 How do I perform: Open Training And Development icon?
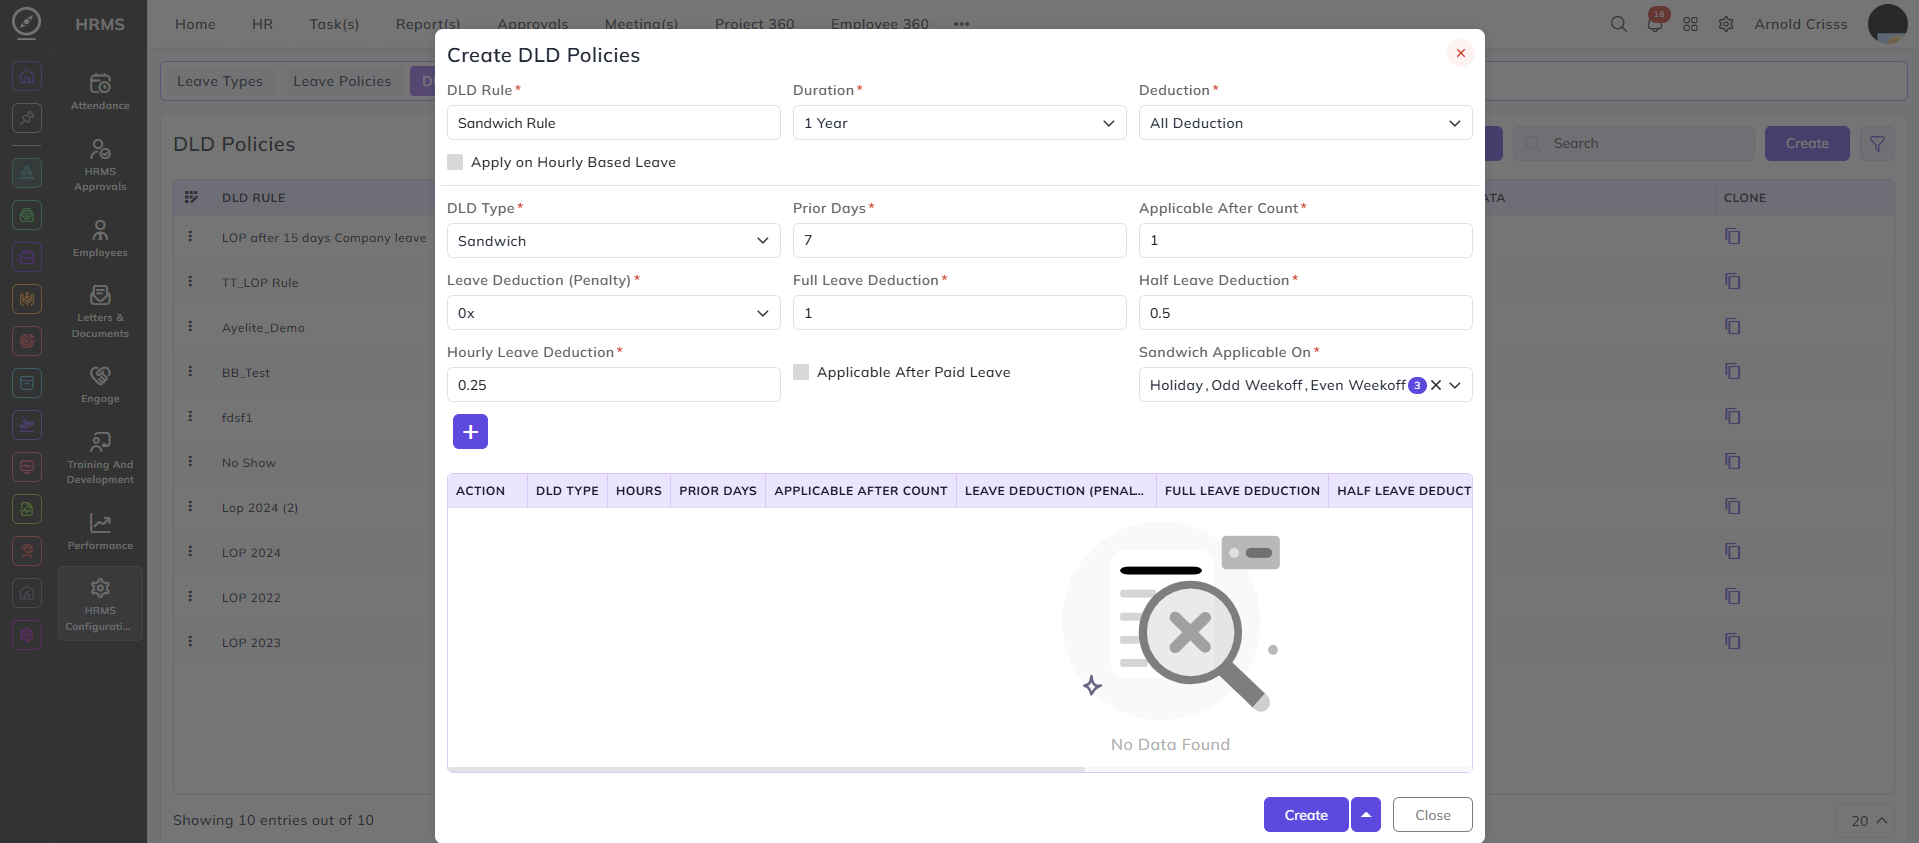(100, 457)
